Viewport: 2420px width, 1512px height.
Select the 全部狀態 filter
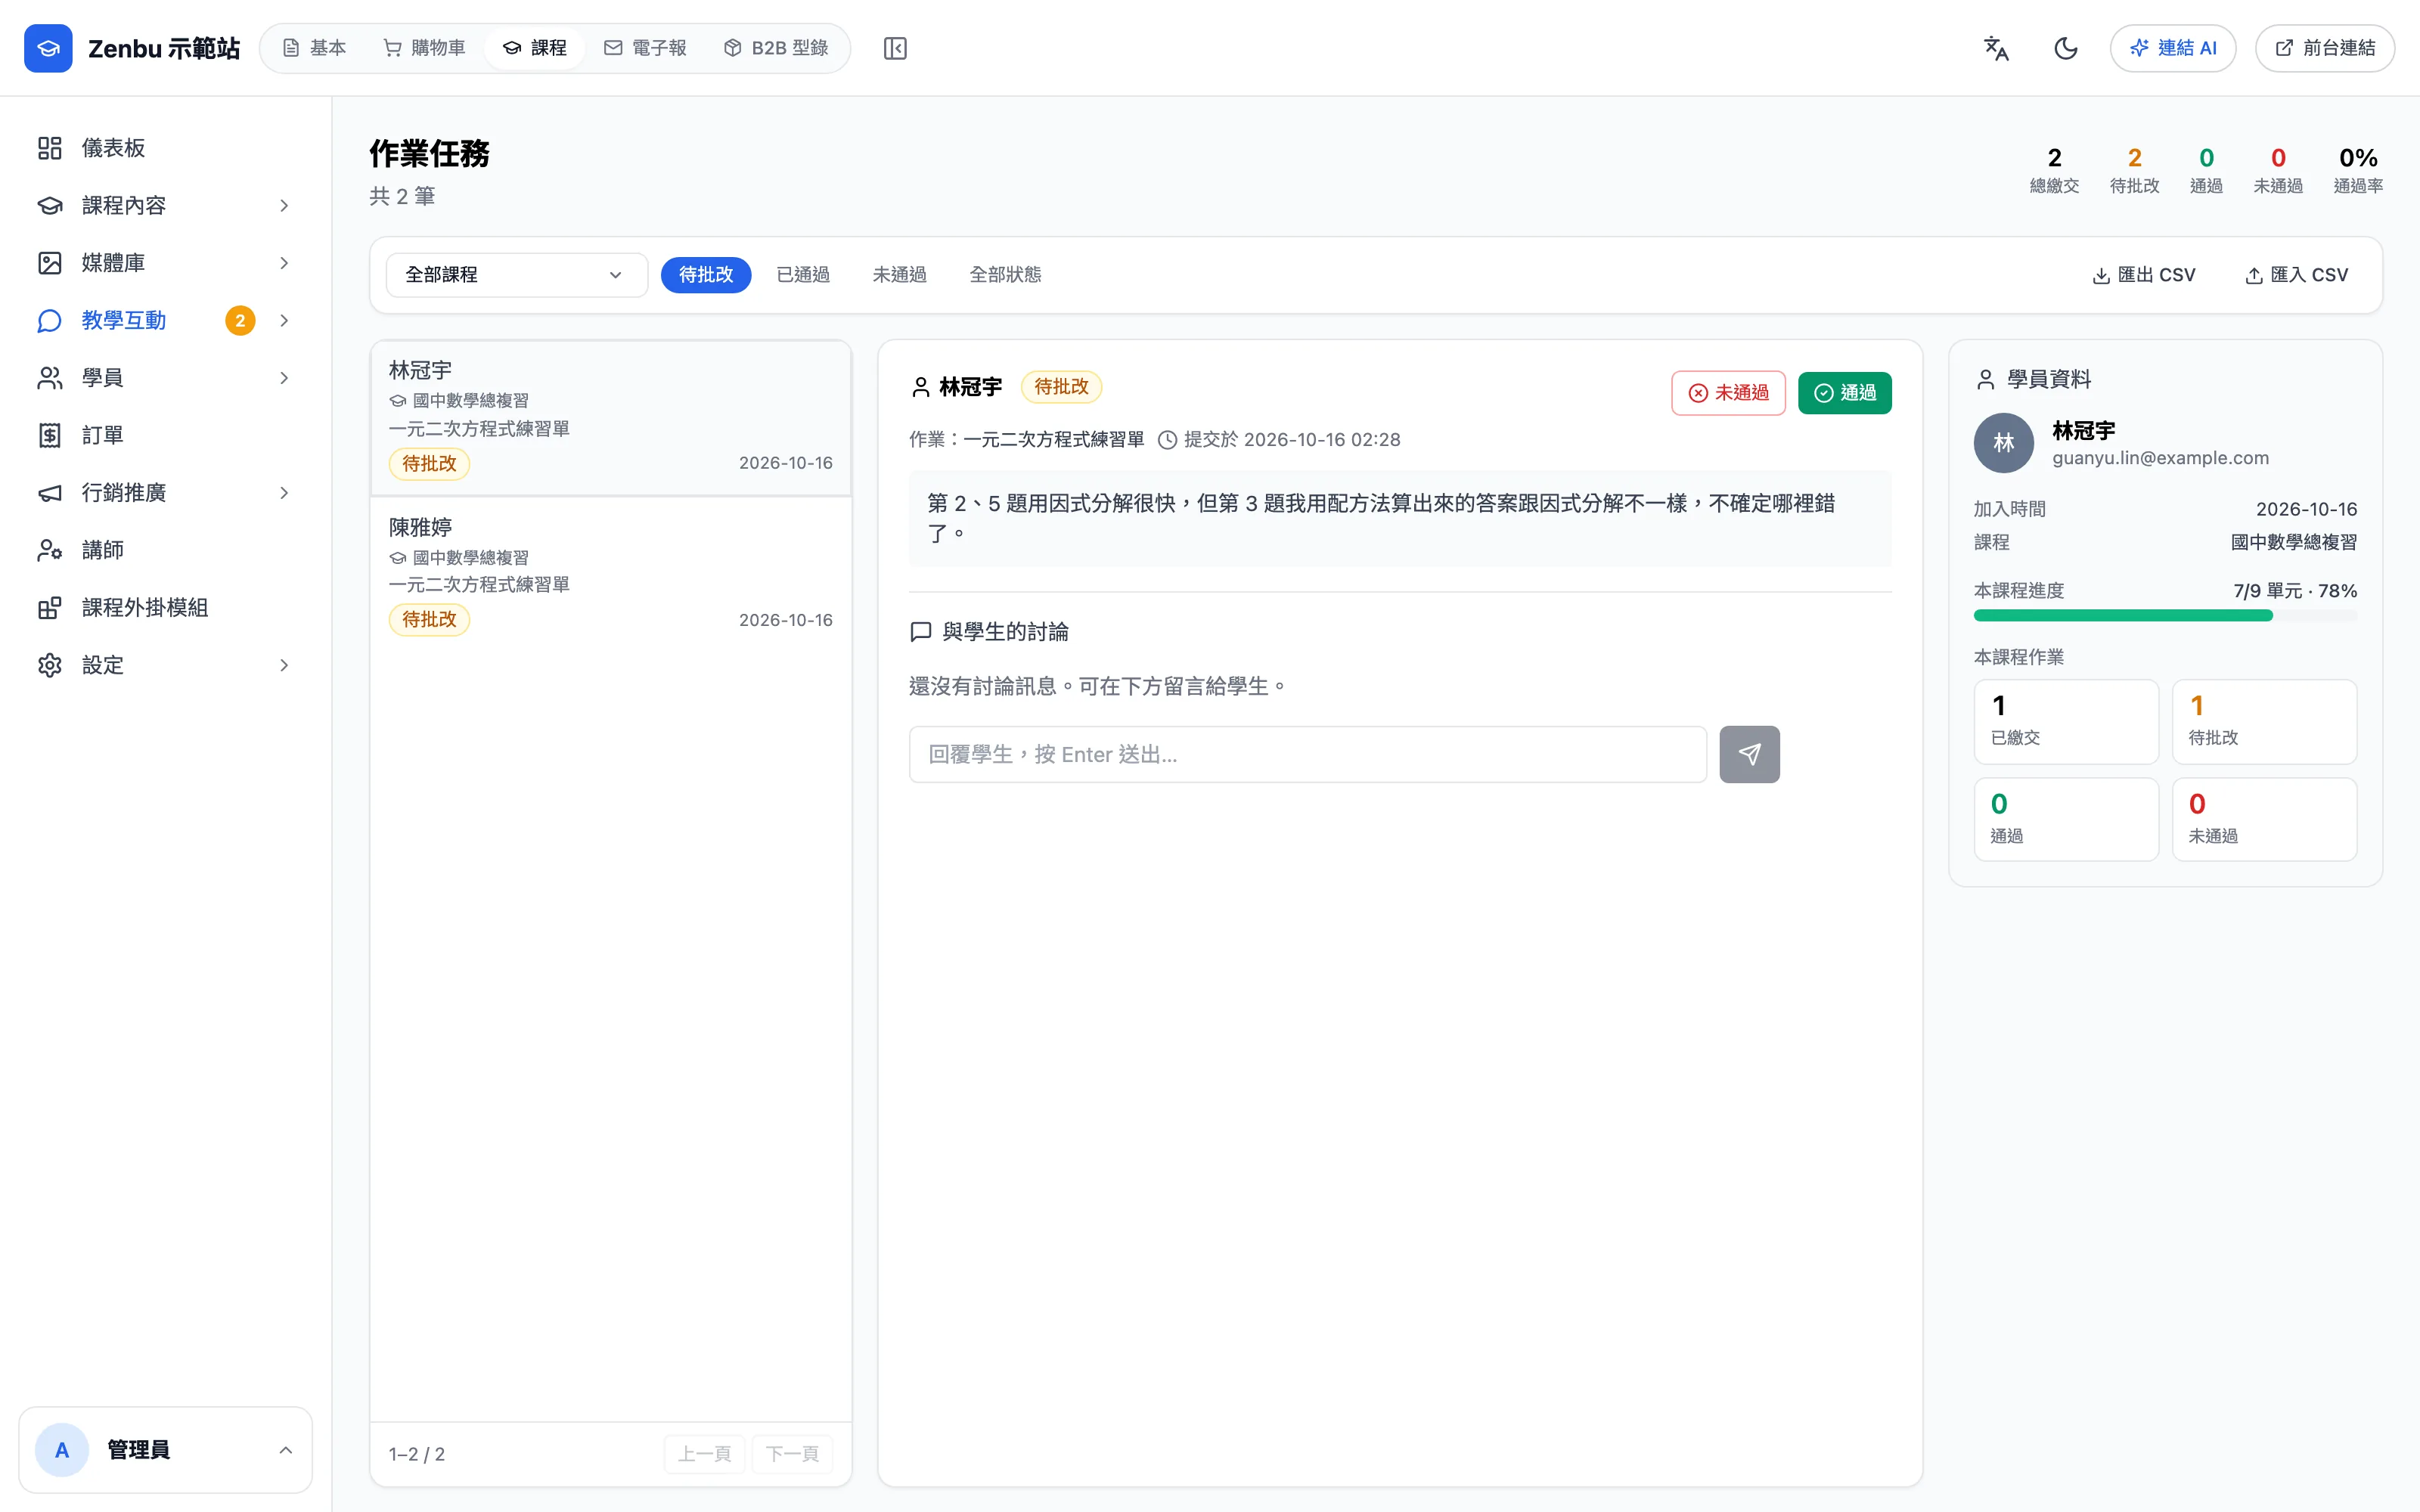(x=1005, y=275)
